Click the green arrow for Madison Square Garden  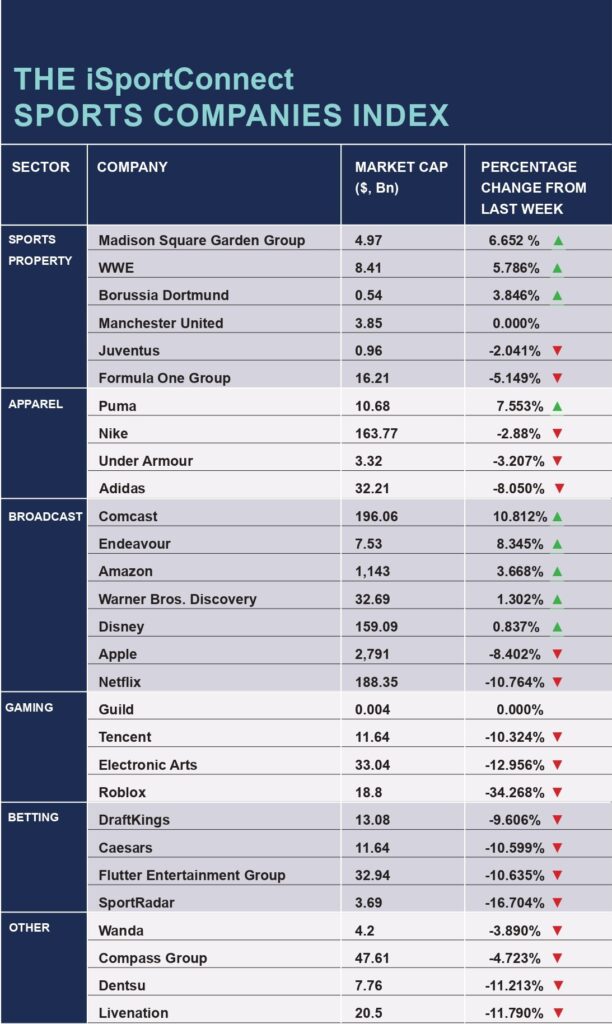coord(558,240)
